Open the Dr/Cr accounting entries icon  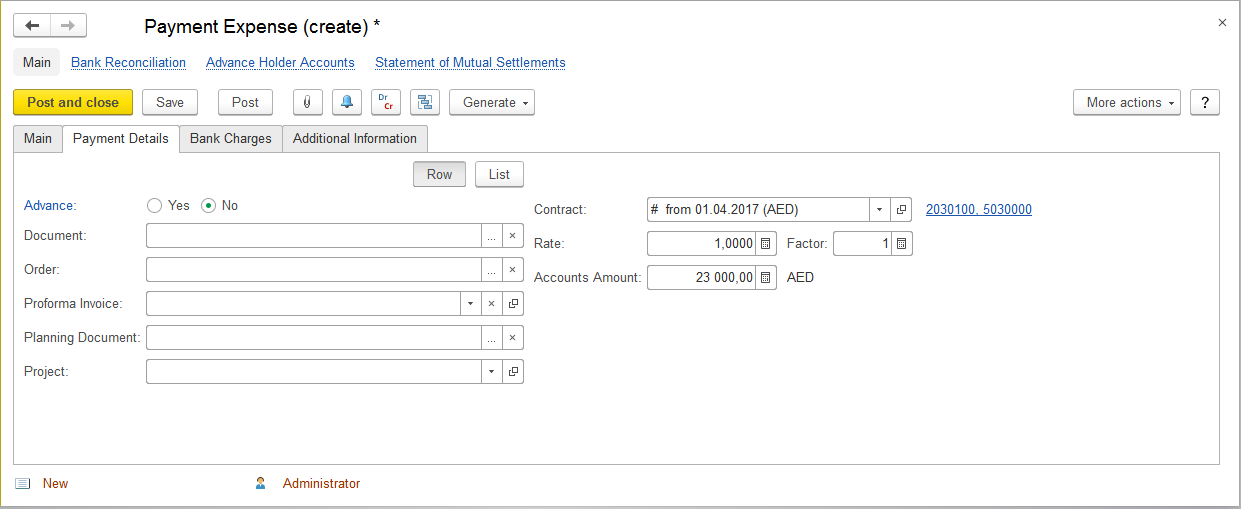386,102
